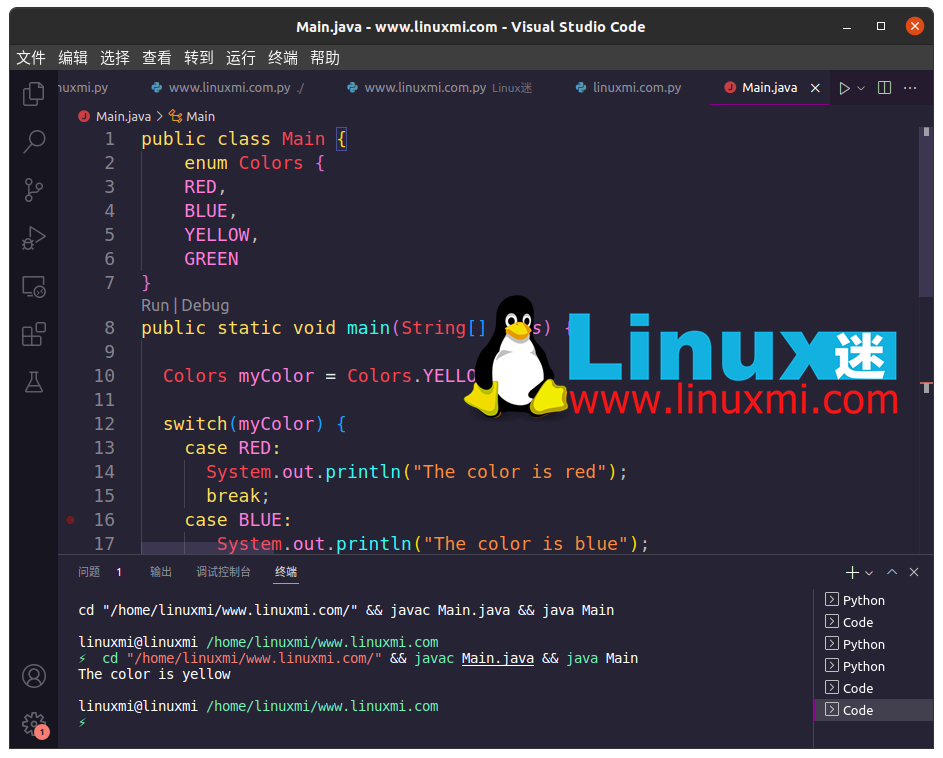This screenshot has width=943, height=758.
Task: Click 'The color is yellow' terminal output
Action: point(155,675)
